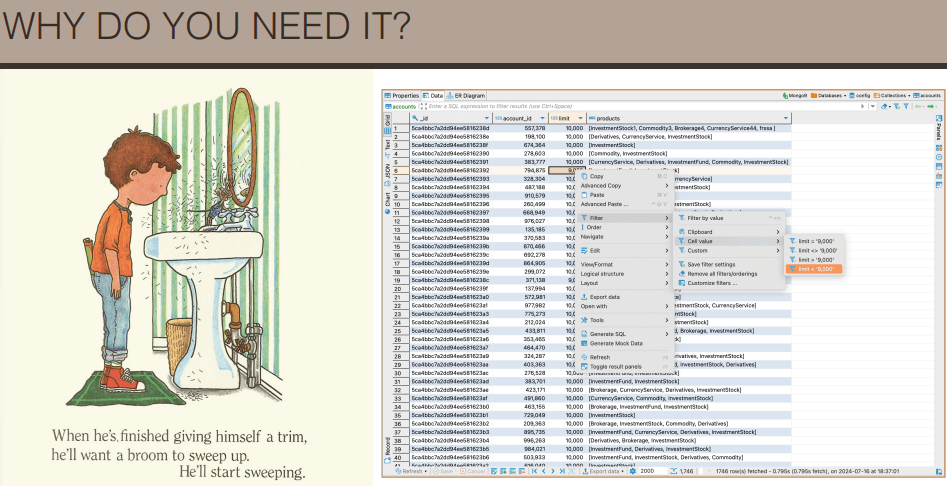Open Logical structure submenu
This screenshot has height=486, width=947.
624,274
